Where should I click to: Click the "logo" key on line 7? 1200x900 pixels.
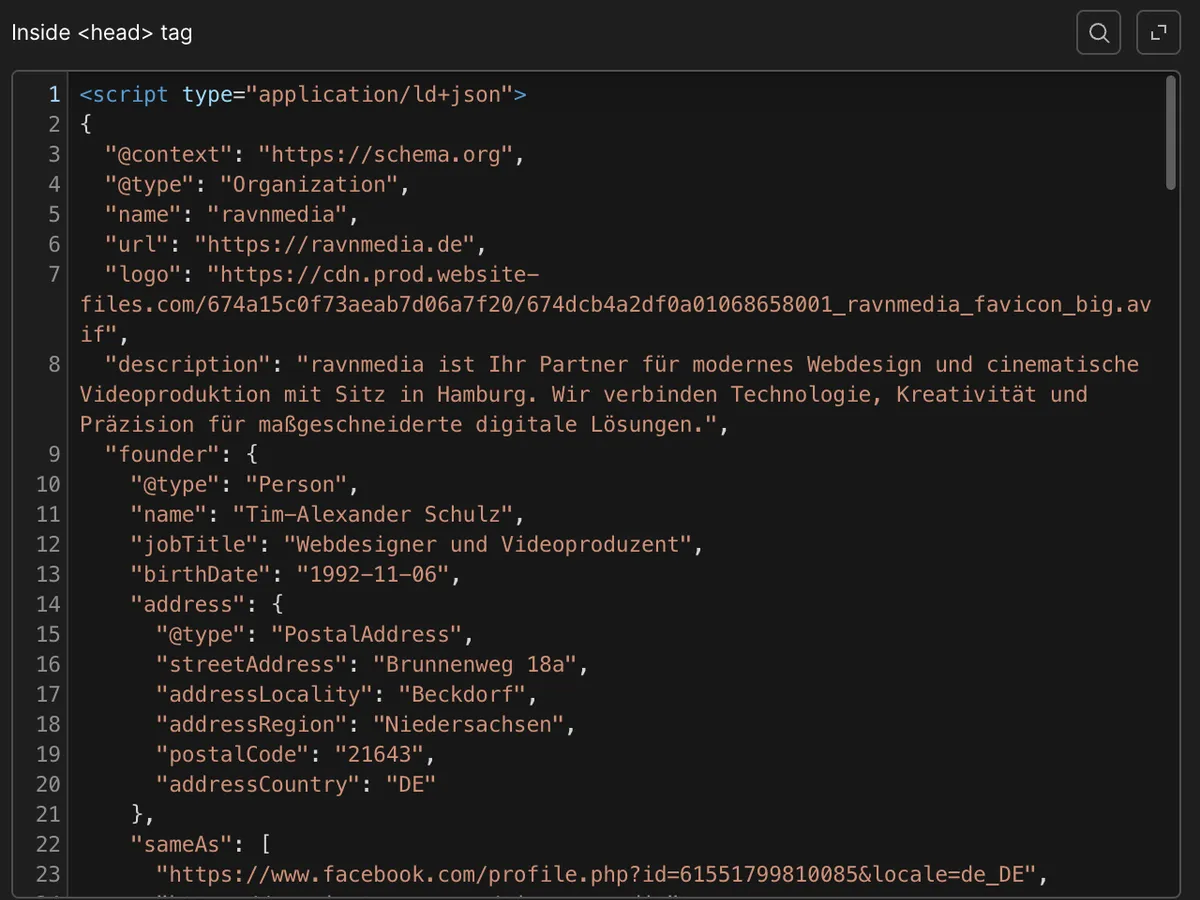(143, 275)
